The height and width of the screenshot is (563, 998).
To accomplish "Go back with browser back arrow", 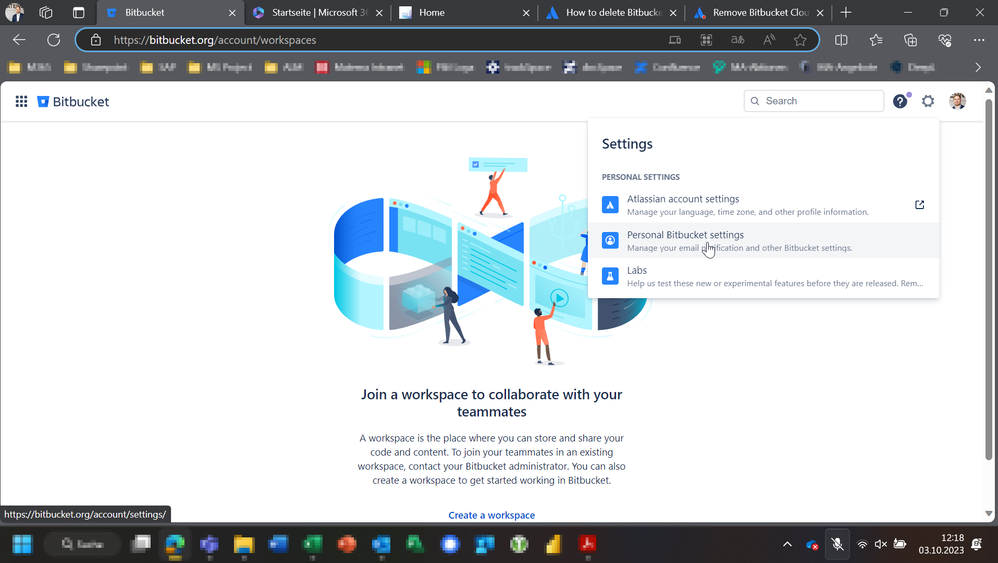I will 19,40.
